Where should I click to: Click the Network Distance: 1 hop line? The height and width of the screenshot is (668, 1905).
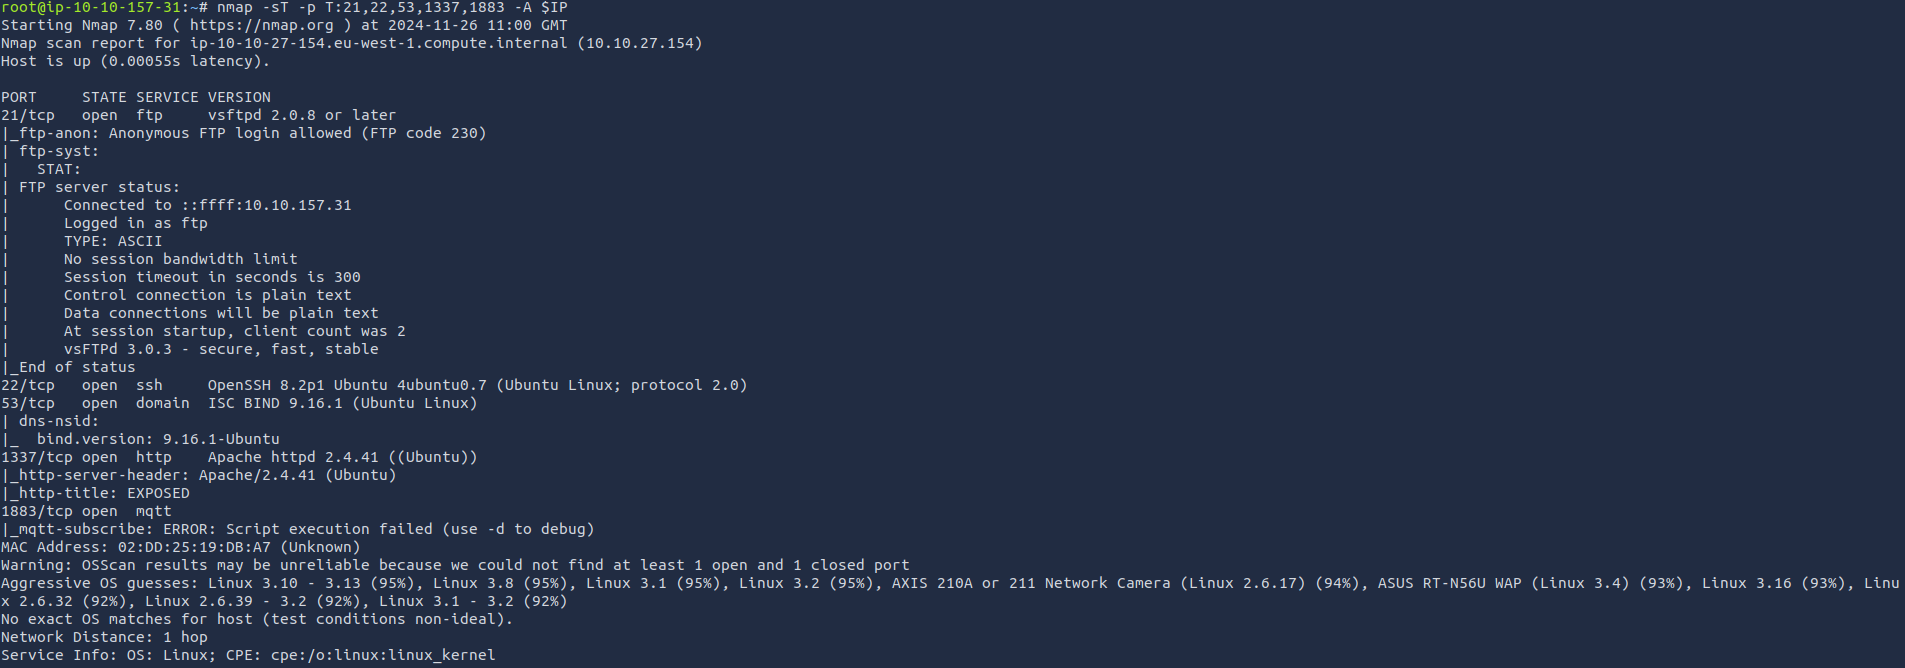104,637
